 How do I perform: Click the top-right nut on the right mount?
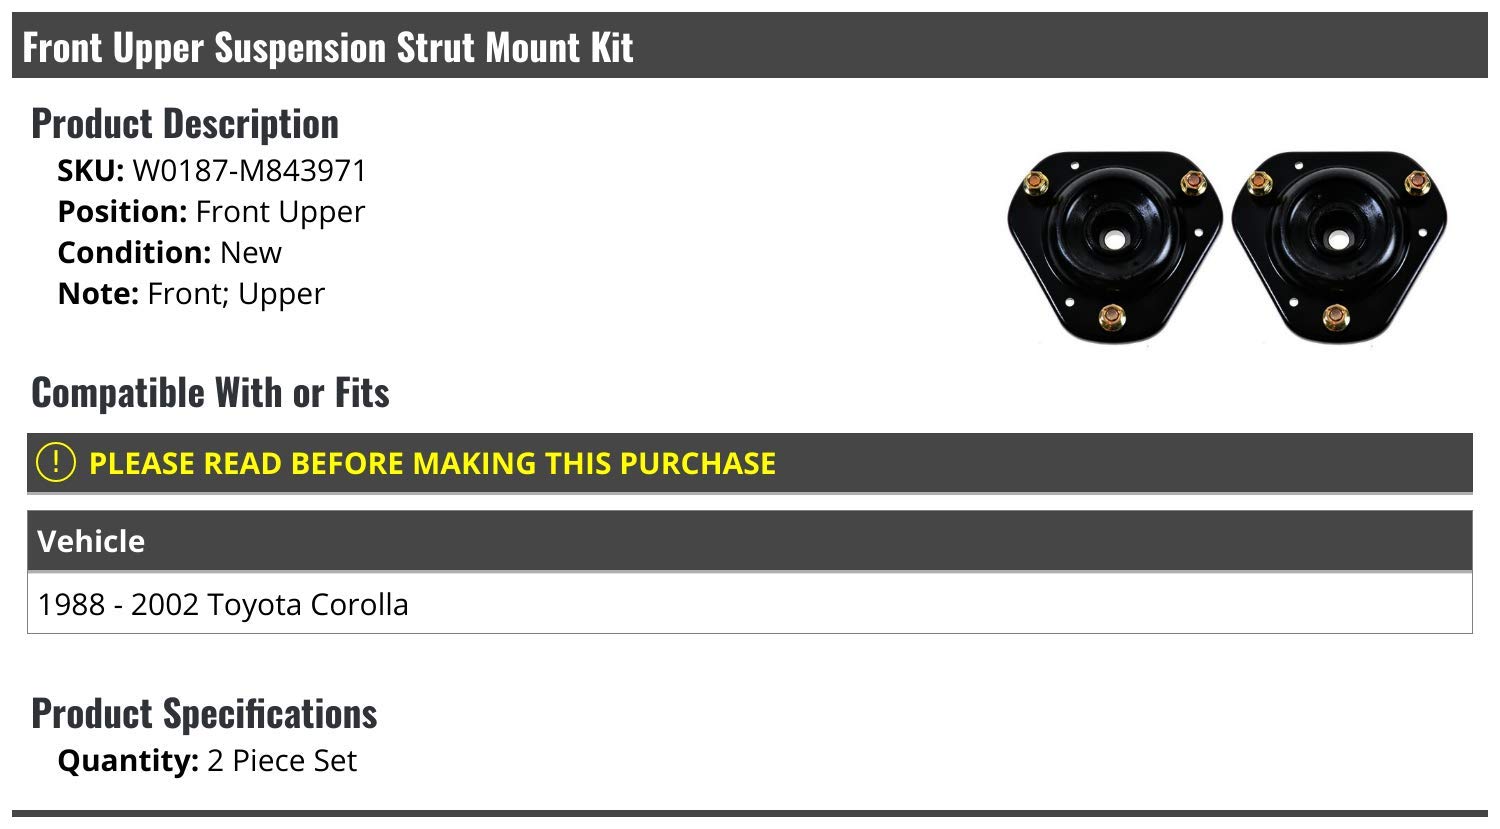[x=1418, y=182]
